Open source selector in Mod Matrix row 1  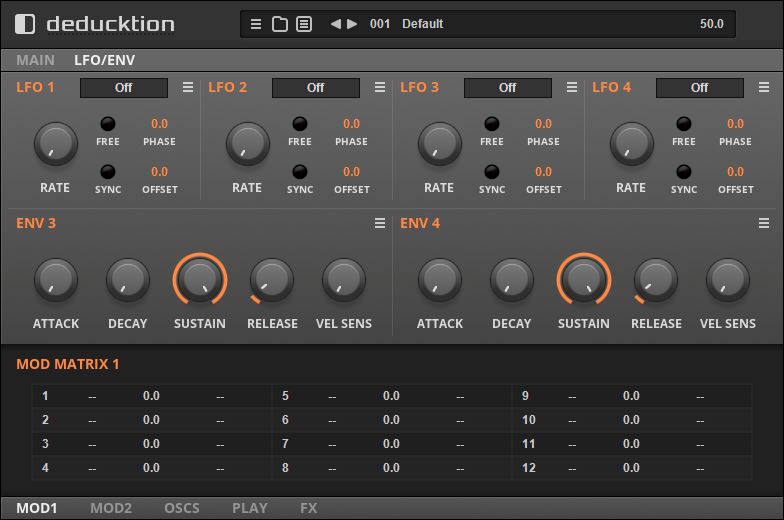pos(92,396)
